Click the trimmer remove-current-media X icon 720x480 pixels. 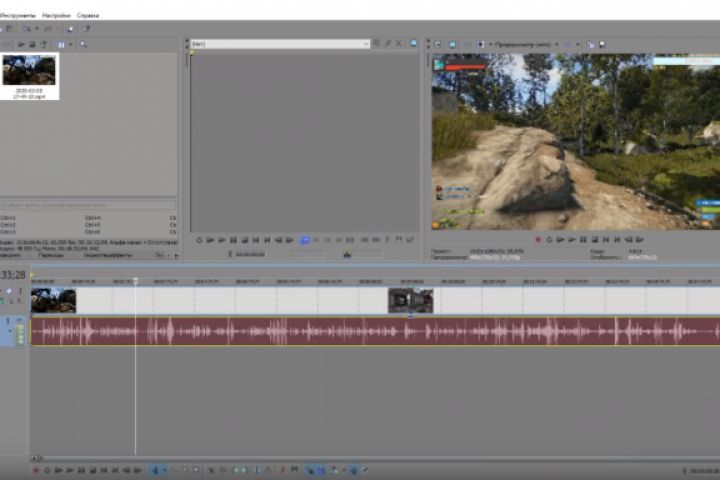pyautogui.click(x=399, y=43)
